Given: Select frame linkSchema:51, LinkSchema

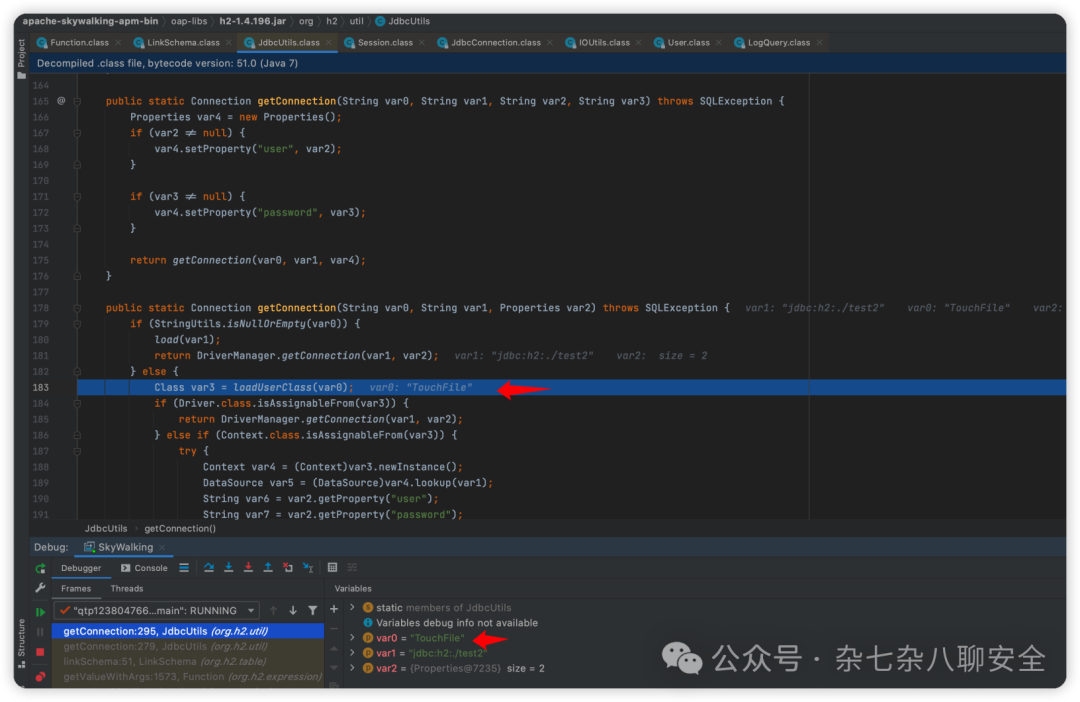Looking at the screenshot, I should pyautogui.click(x=187, y=661).
